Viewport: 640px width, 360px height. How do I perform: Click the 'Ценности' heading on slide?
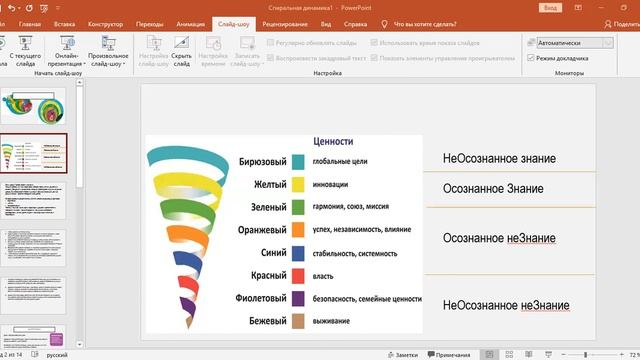(x=333, y=141)
